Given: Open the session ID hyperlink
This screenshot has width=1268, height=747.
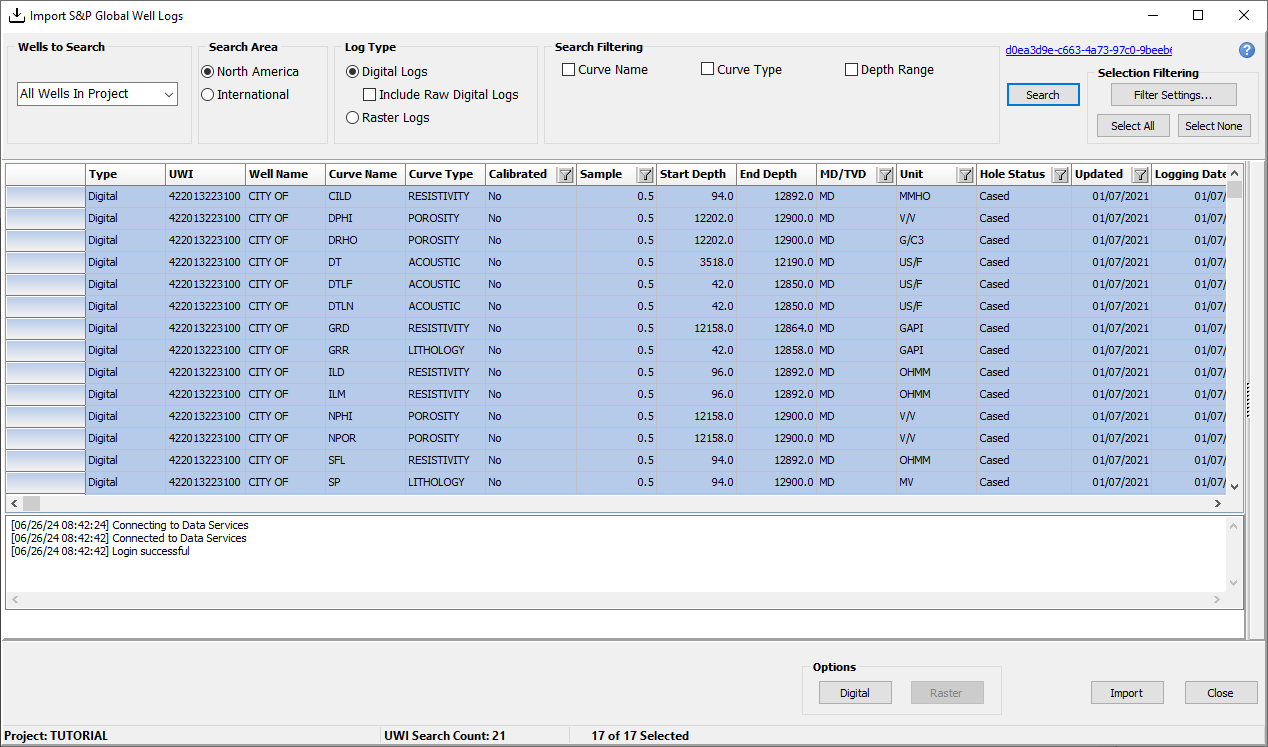Looking at the screenshot, I should (1088, 50).
